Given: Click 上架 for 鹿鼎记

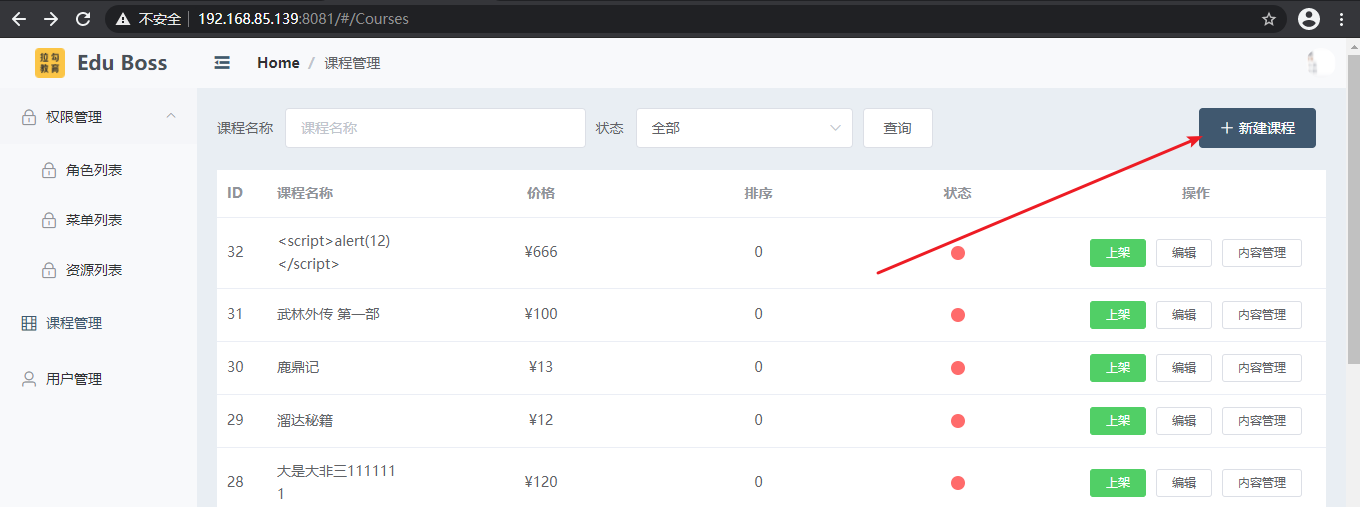Looking at the screenshot, I should point(1118,368).
